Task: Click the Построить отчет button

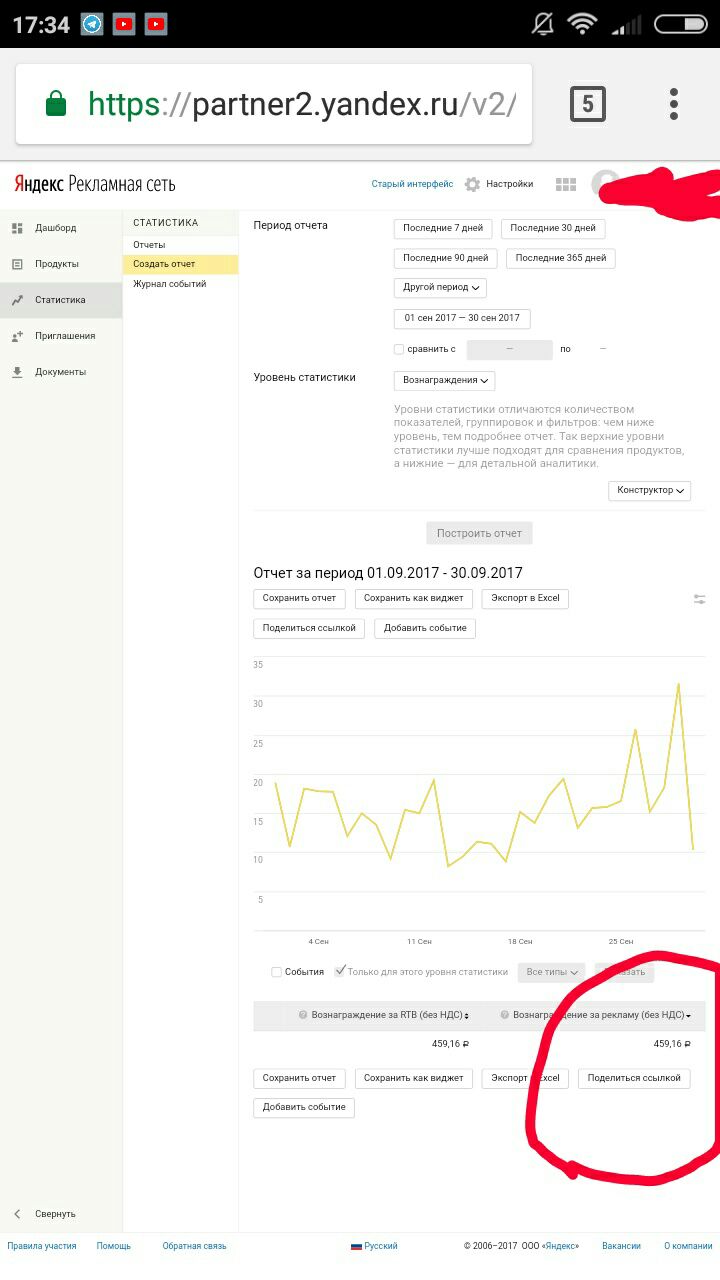Action: coord(479,533)
